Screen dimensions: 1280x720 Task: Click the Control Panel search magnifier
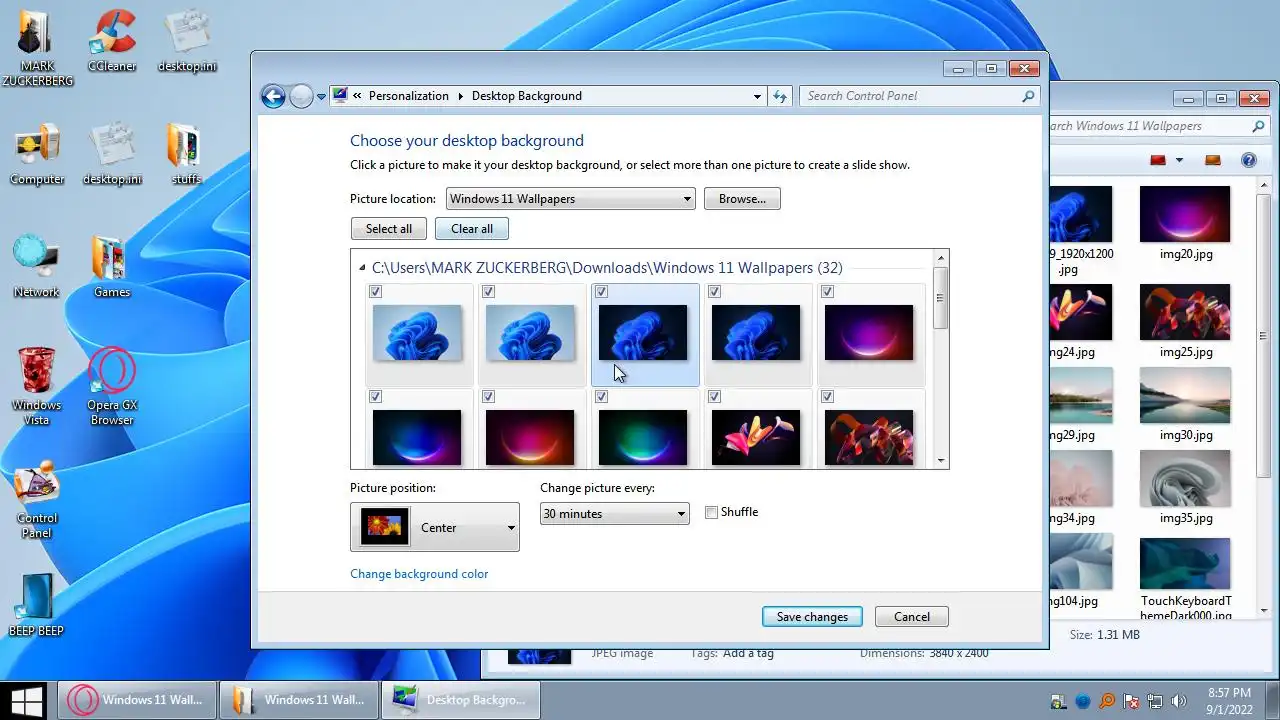1028,96
